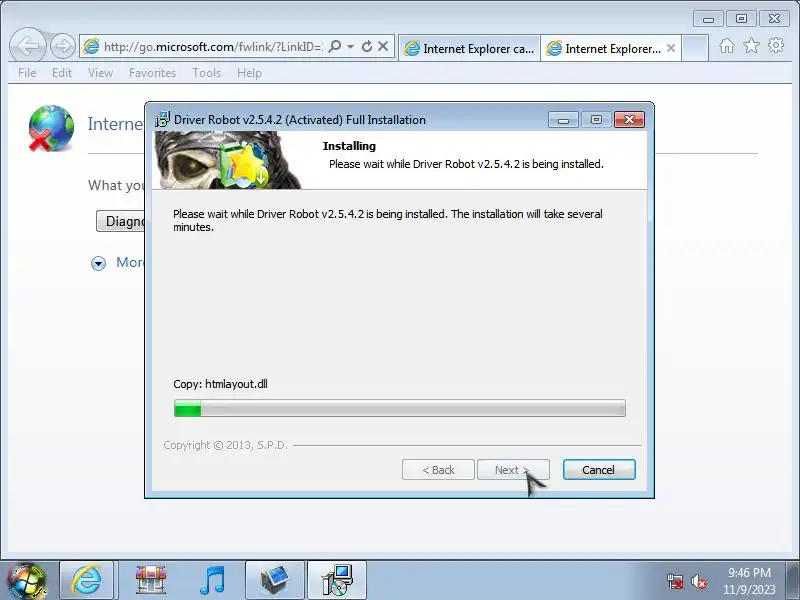This screenshot has height=600, width=800.
Task: Click the Driver Robot installer title icon
Action: pyautogui.click(x=162, y=119)
